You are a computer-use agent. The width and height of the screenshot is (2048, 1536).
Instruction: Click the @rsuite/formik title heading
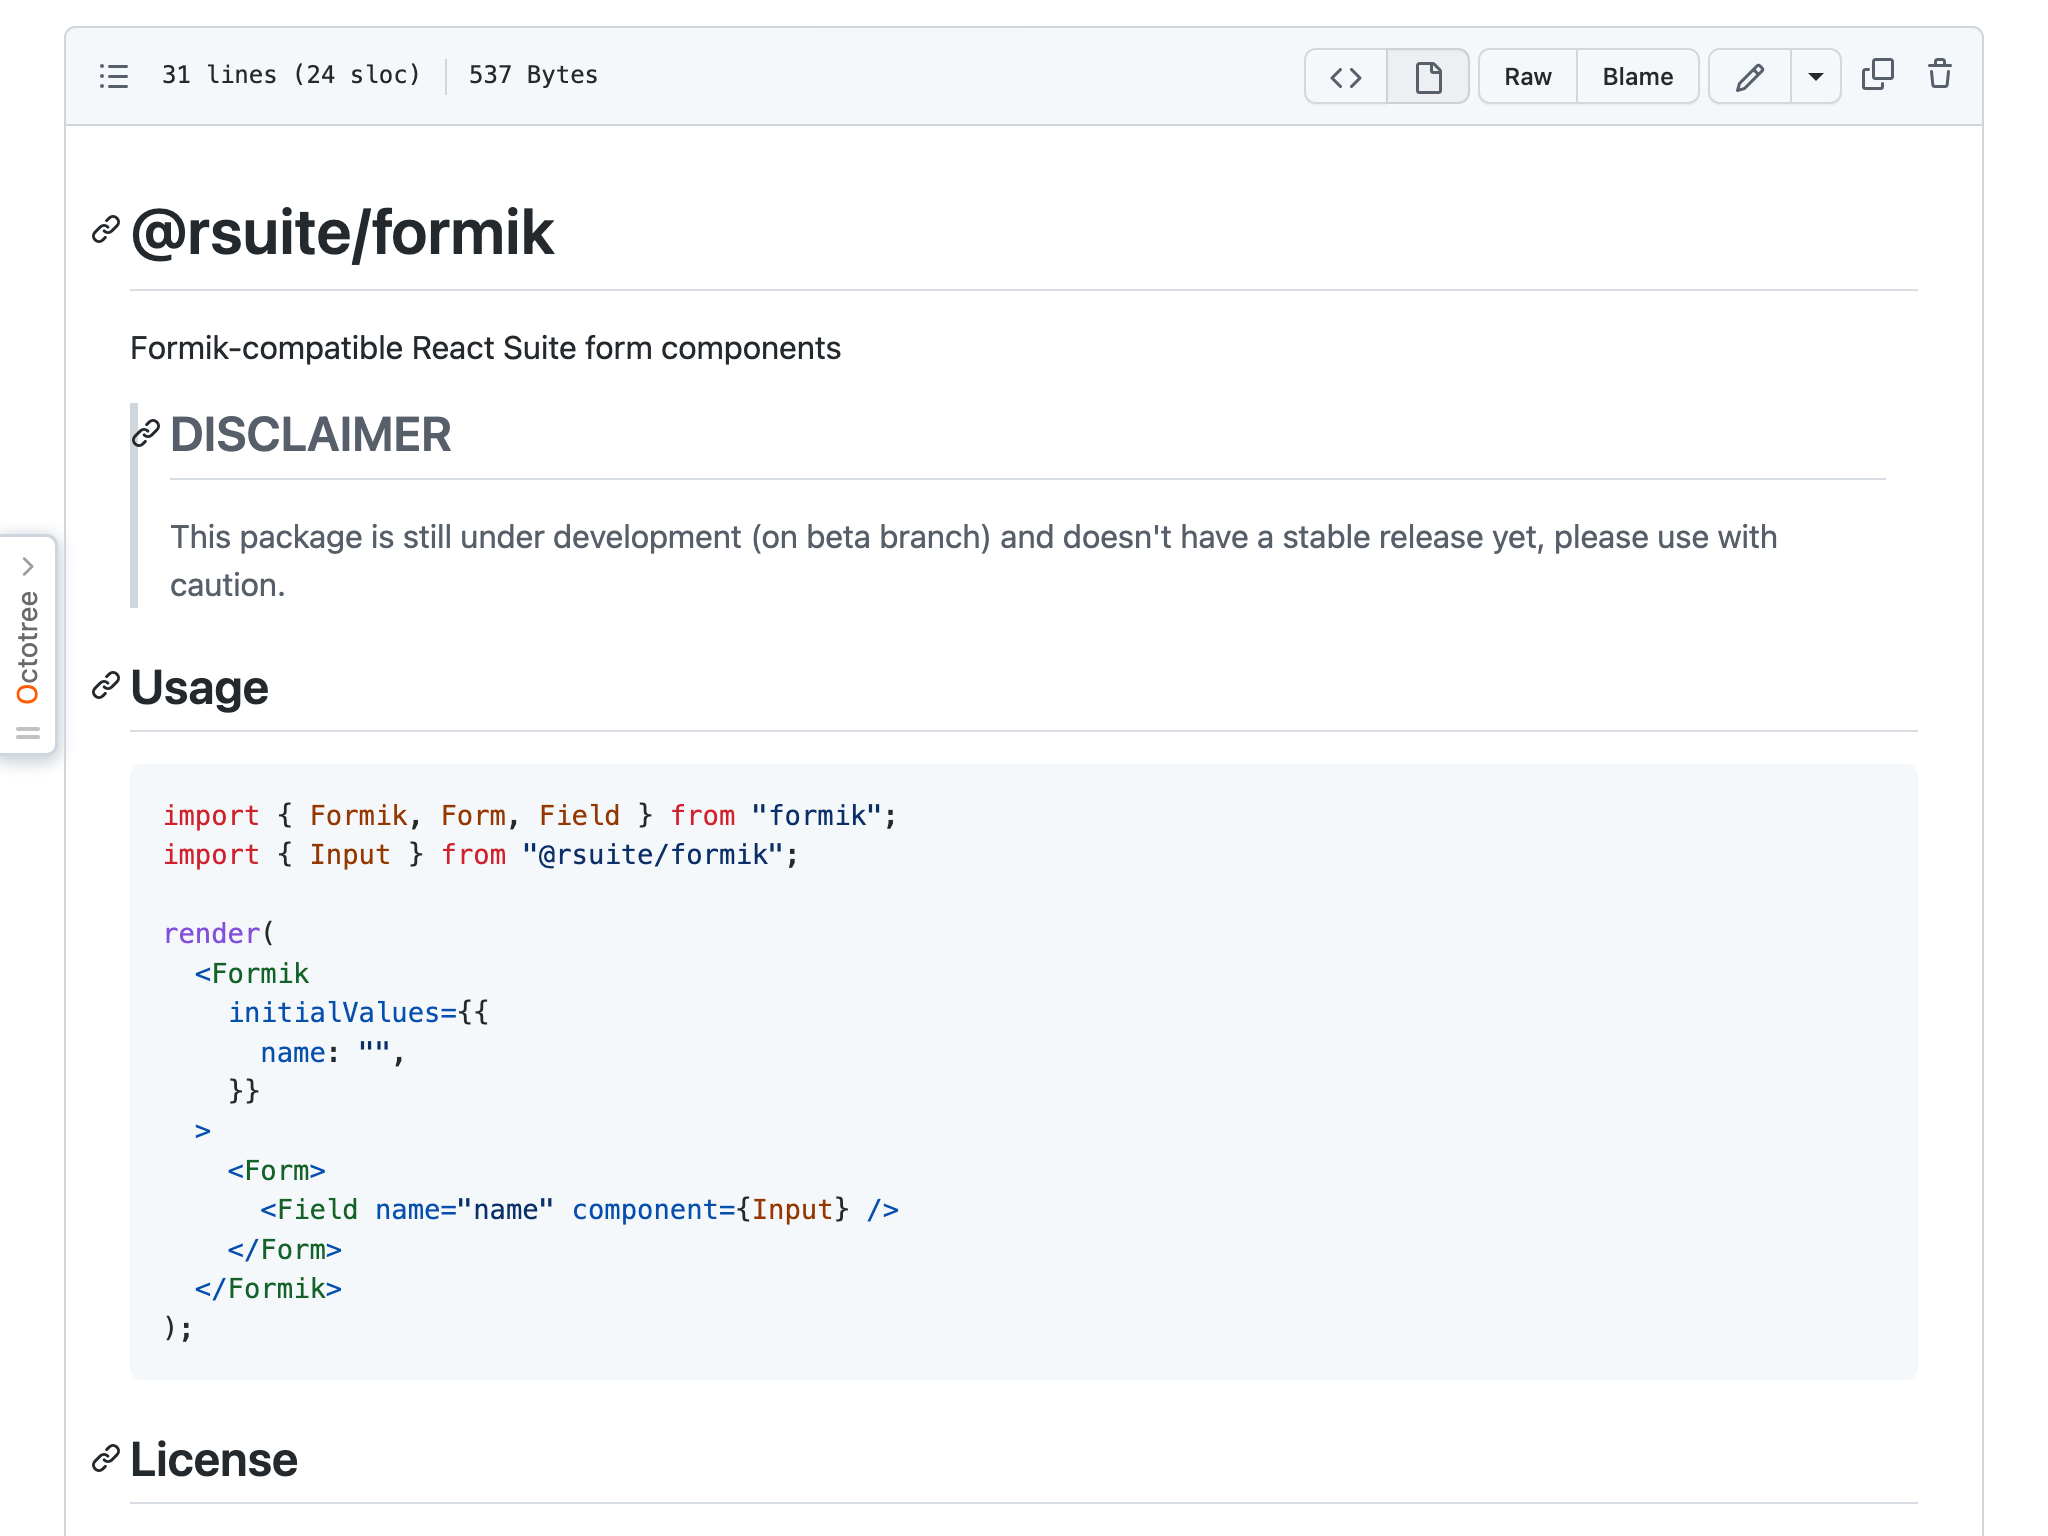[342, 232]
